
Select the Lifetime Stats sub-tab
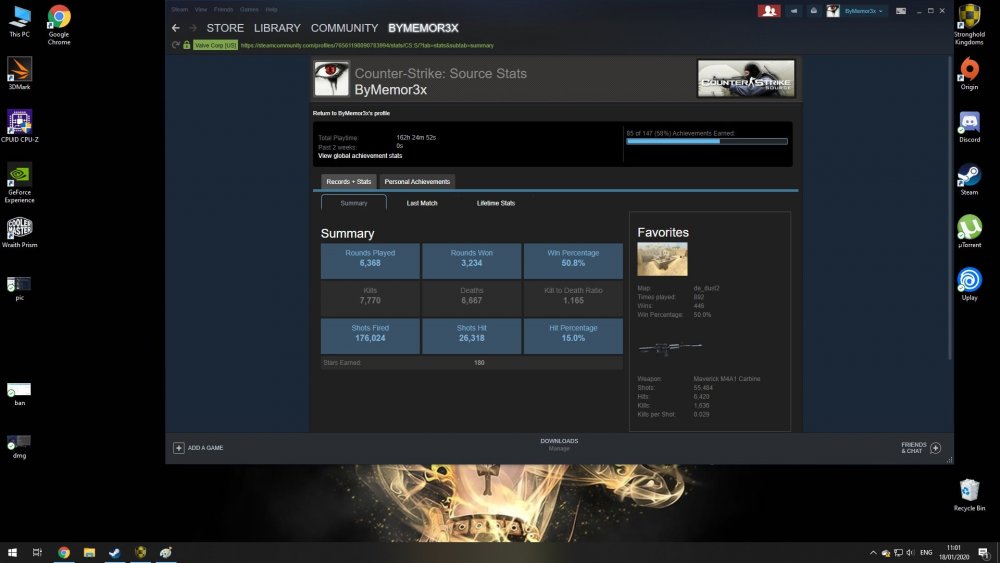pyautogui.click(x=495, y=203)
